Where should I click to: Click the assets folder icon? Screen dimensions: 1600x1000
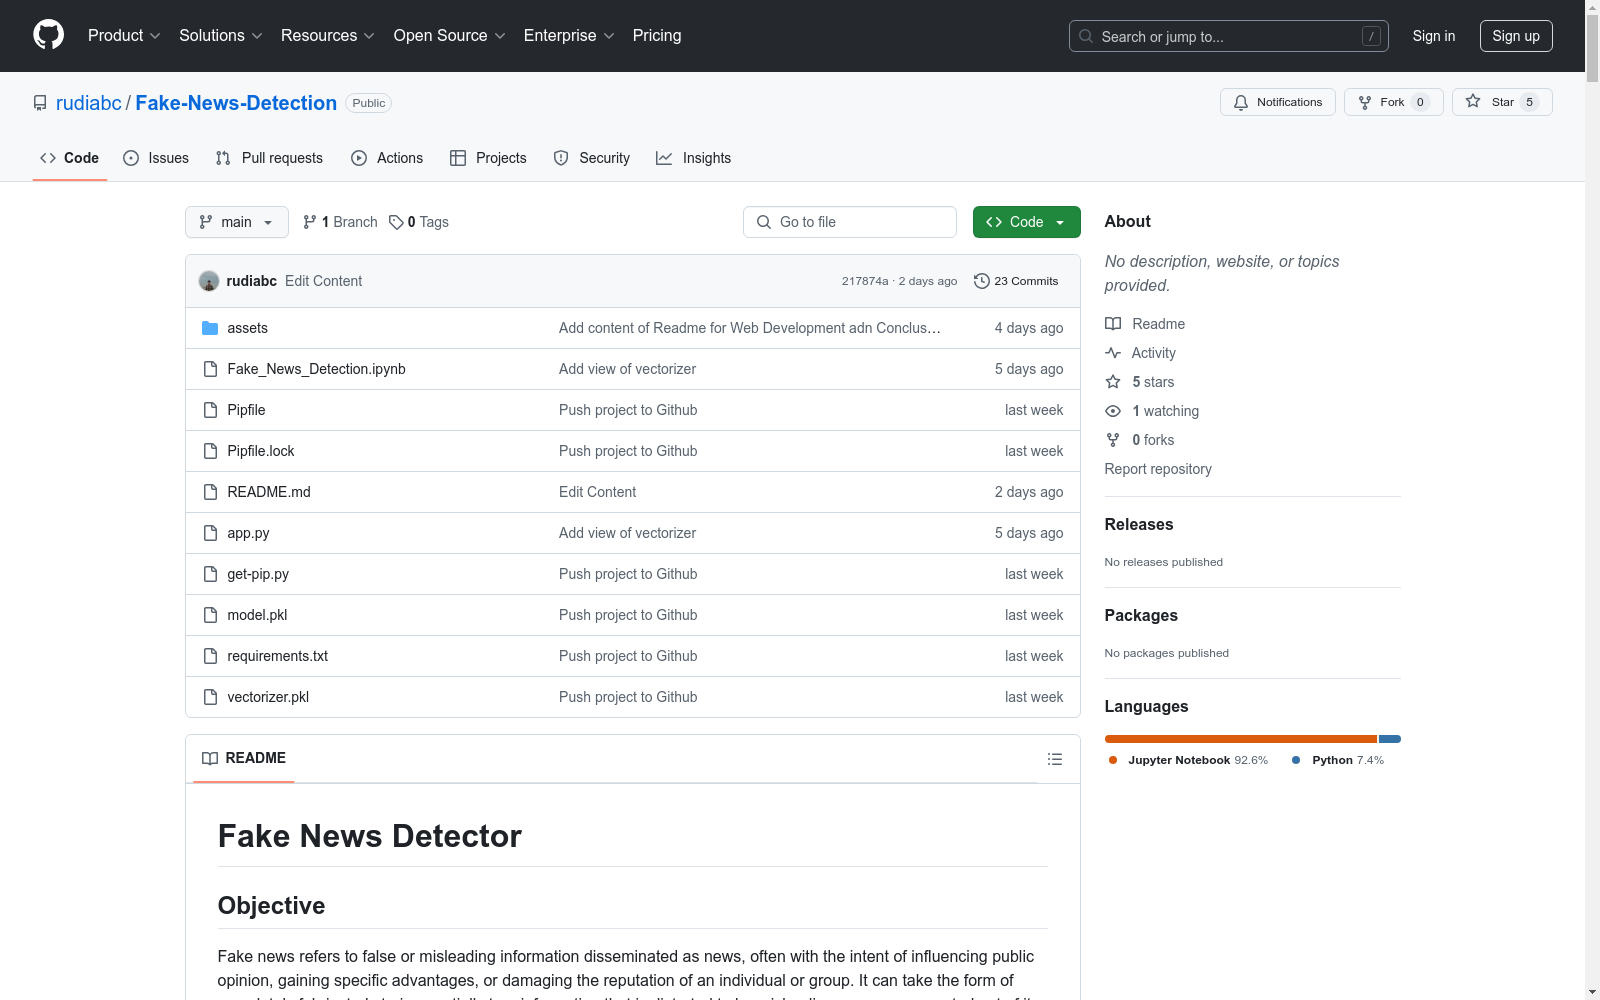click(x=210, y=328)
